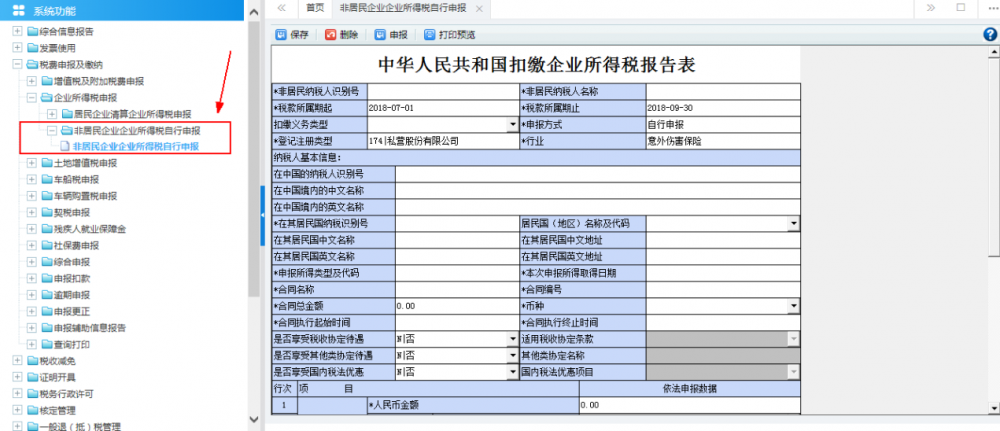Click the maximize window square button
1000x431 pixels.
point(961,8)
